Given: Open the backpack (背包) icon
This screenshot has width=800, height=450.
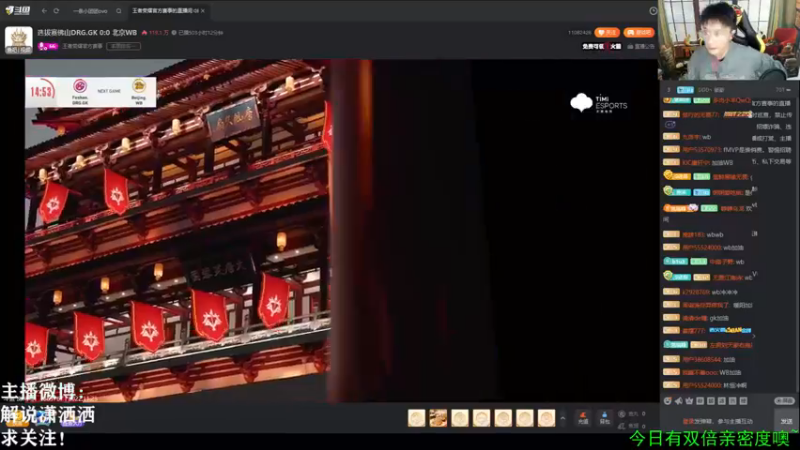Looking at the screenshot, I should (605, 418).
